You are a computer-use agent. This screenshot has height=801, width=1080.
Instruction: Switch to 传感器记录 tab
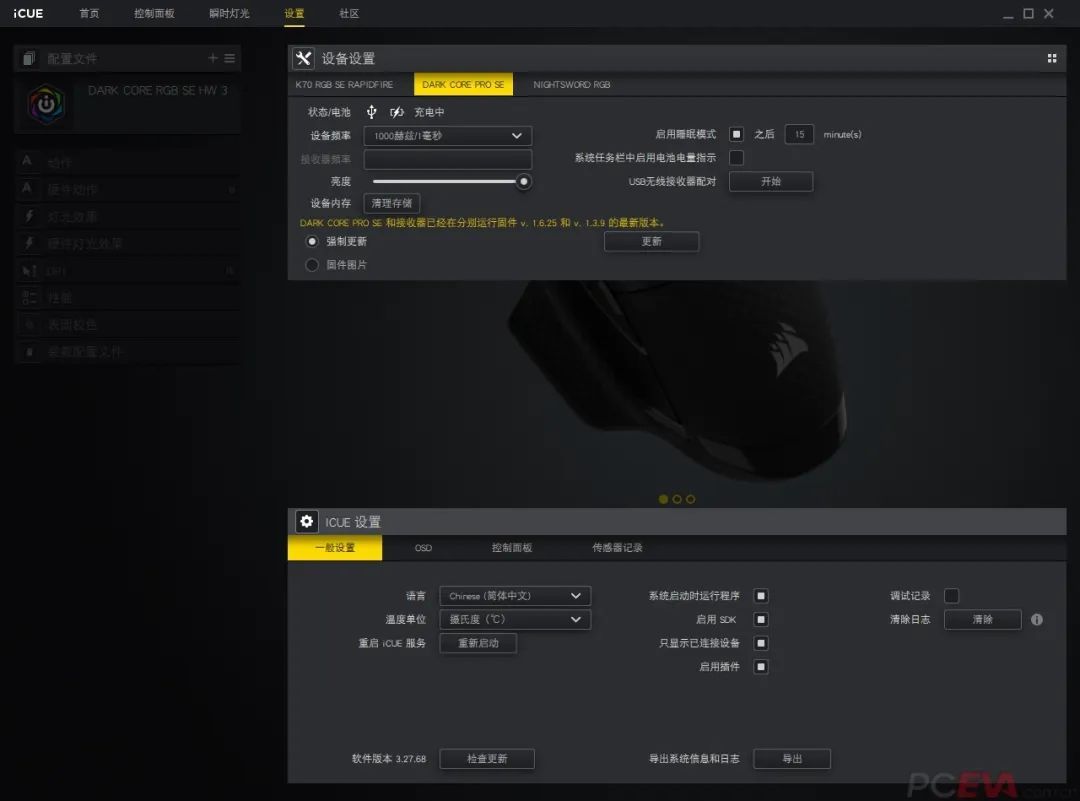click(617, 548)
